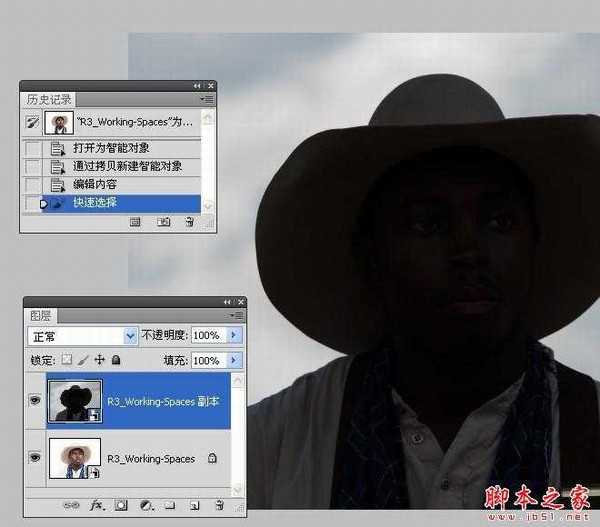Image resolution: width=600 pixels, height=527 pixels.
Task: Create a new snapshot in the History panel
Action: [x=164, y=222]
